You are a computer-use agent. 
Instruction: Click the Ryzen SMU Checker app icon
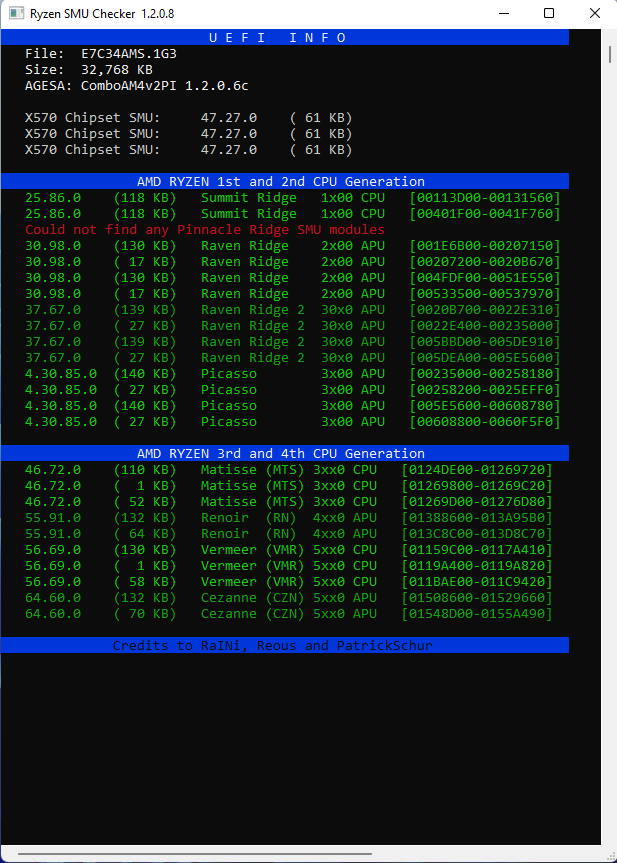coord(17,13)
